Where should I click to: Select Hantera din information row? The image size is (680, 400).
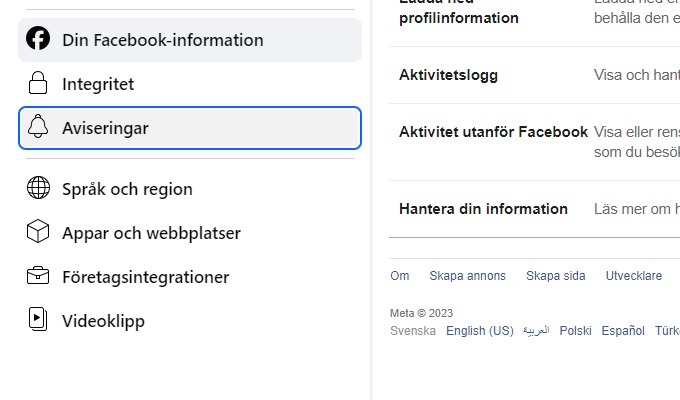[534, 209]
